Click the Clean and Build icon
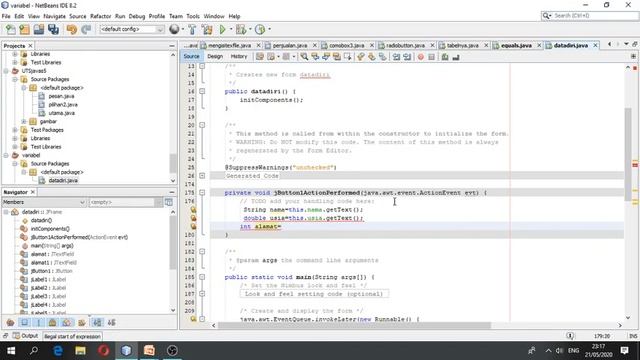Screen dimensions: 640x360 (x=207, y=29)
